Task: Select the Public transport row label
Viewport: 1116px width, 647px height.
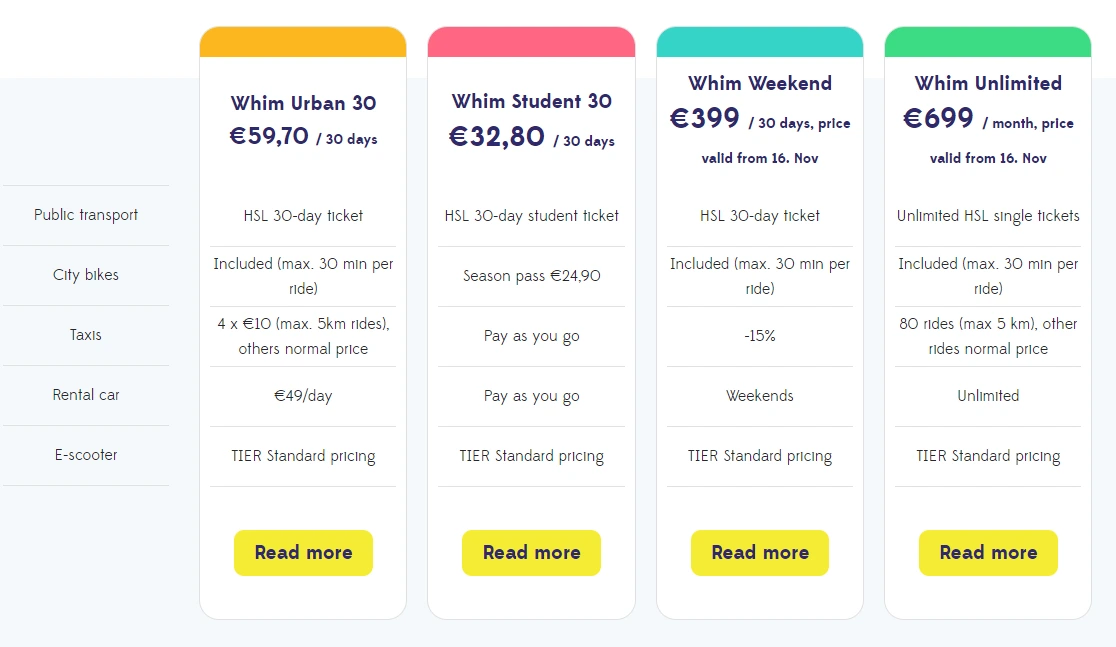Action: (x=86, y=215)
